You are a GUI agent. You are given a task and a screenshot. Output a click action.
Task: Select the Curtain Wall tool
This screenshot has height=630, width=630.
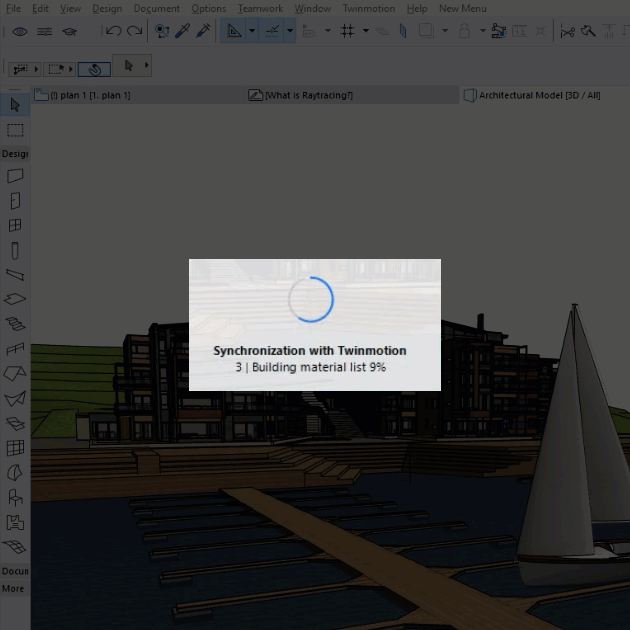pos(15,448)
